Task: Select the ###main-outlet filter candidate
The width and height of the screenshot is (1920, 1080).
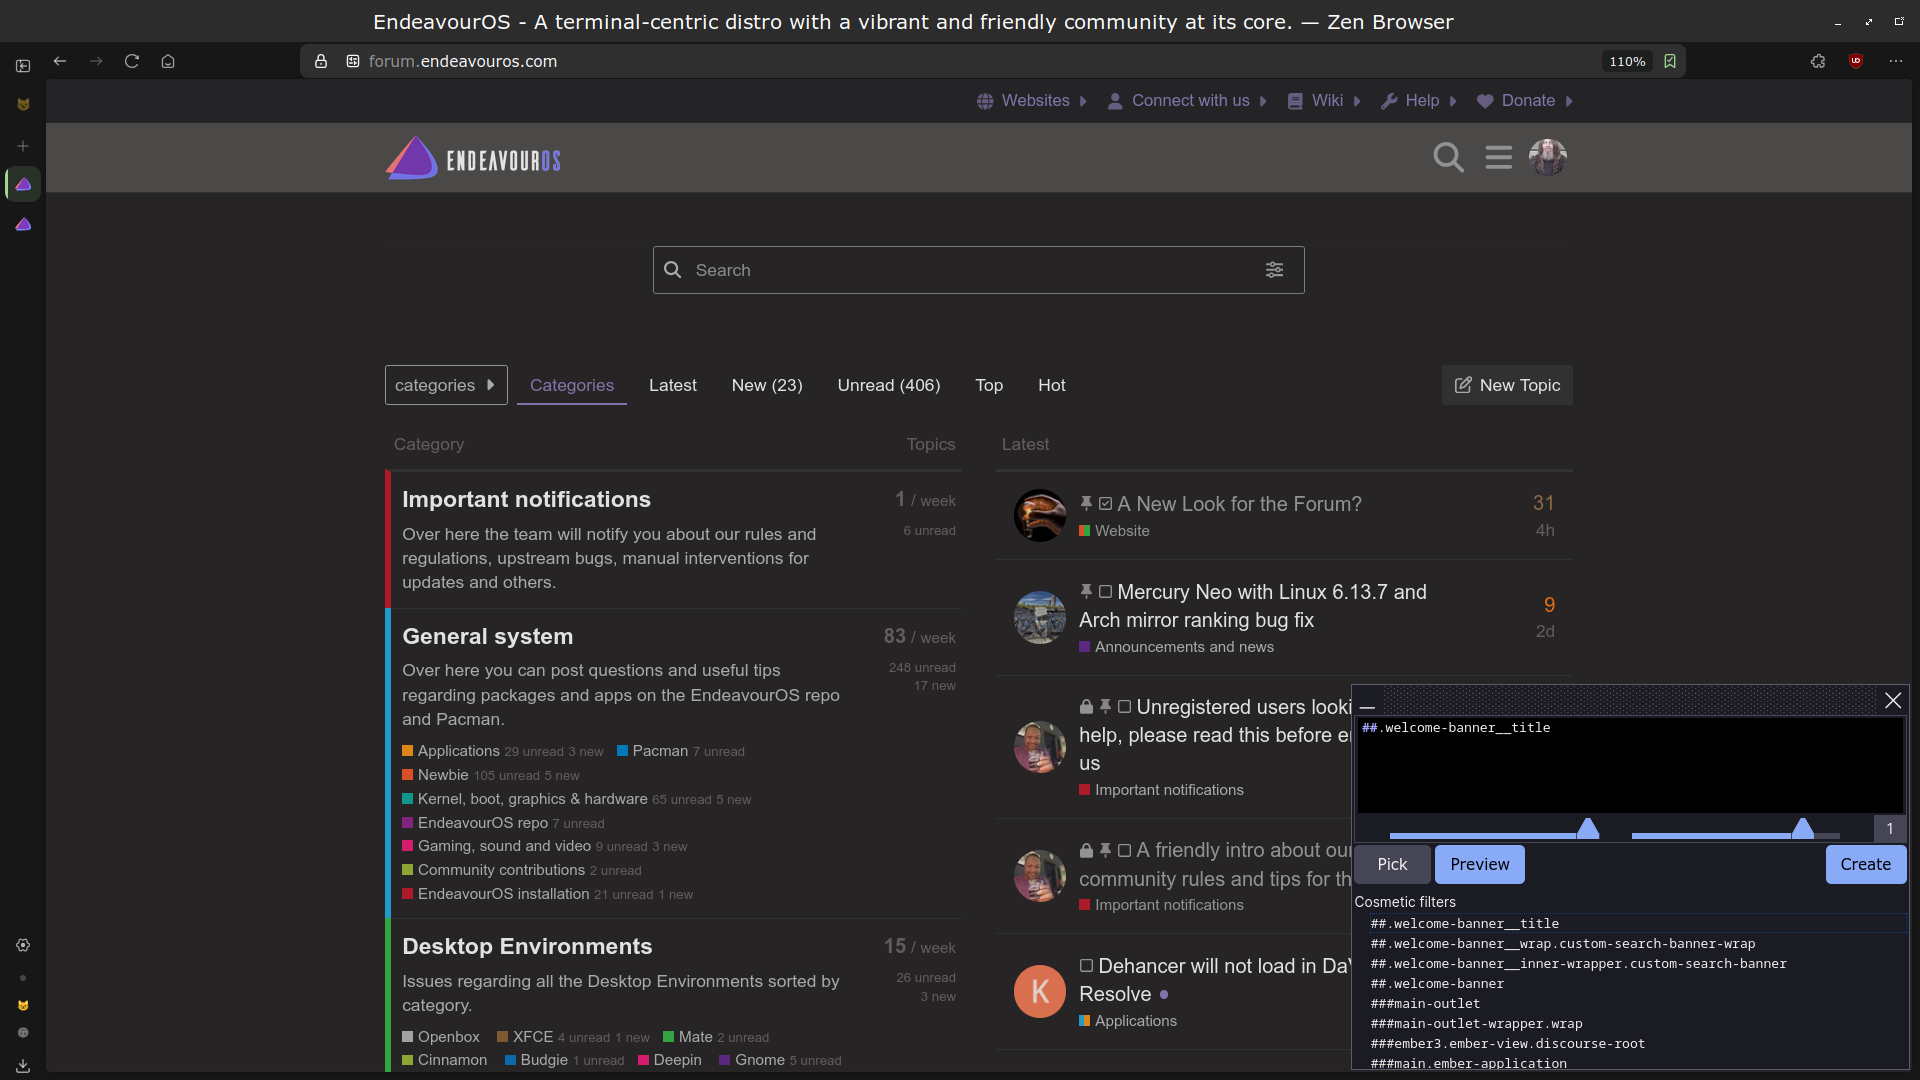Action: [1425, 1004]
